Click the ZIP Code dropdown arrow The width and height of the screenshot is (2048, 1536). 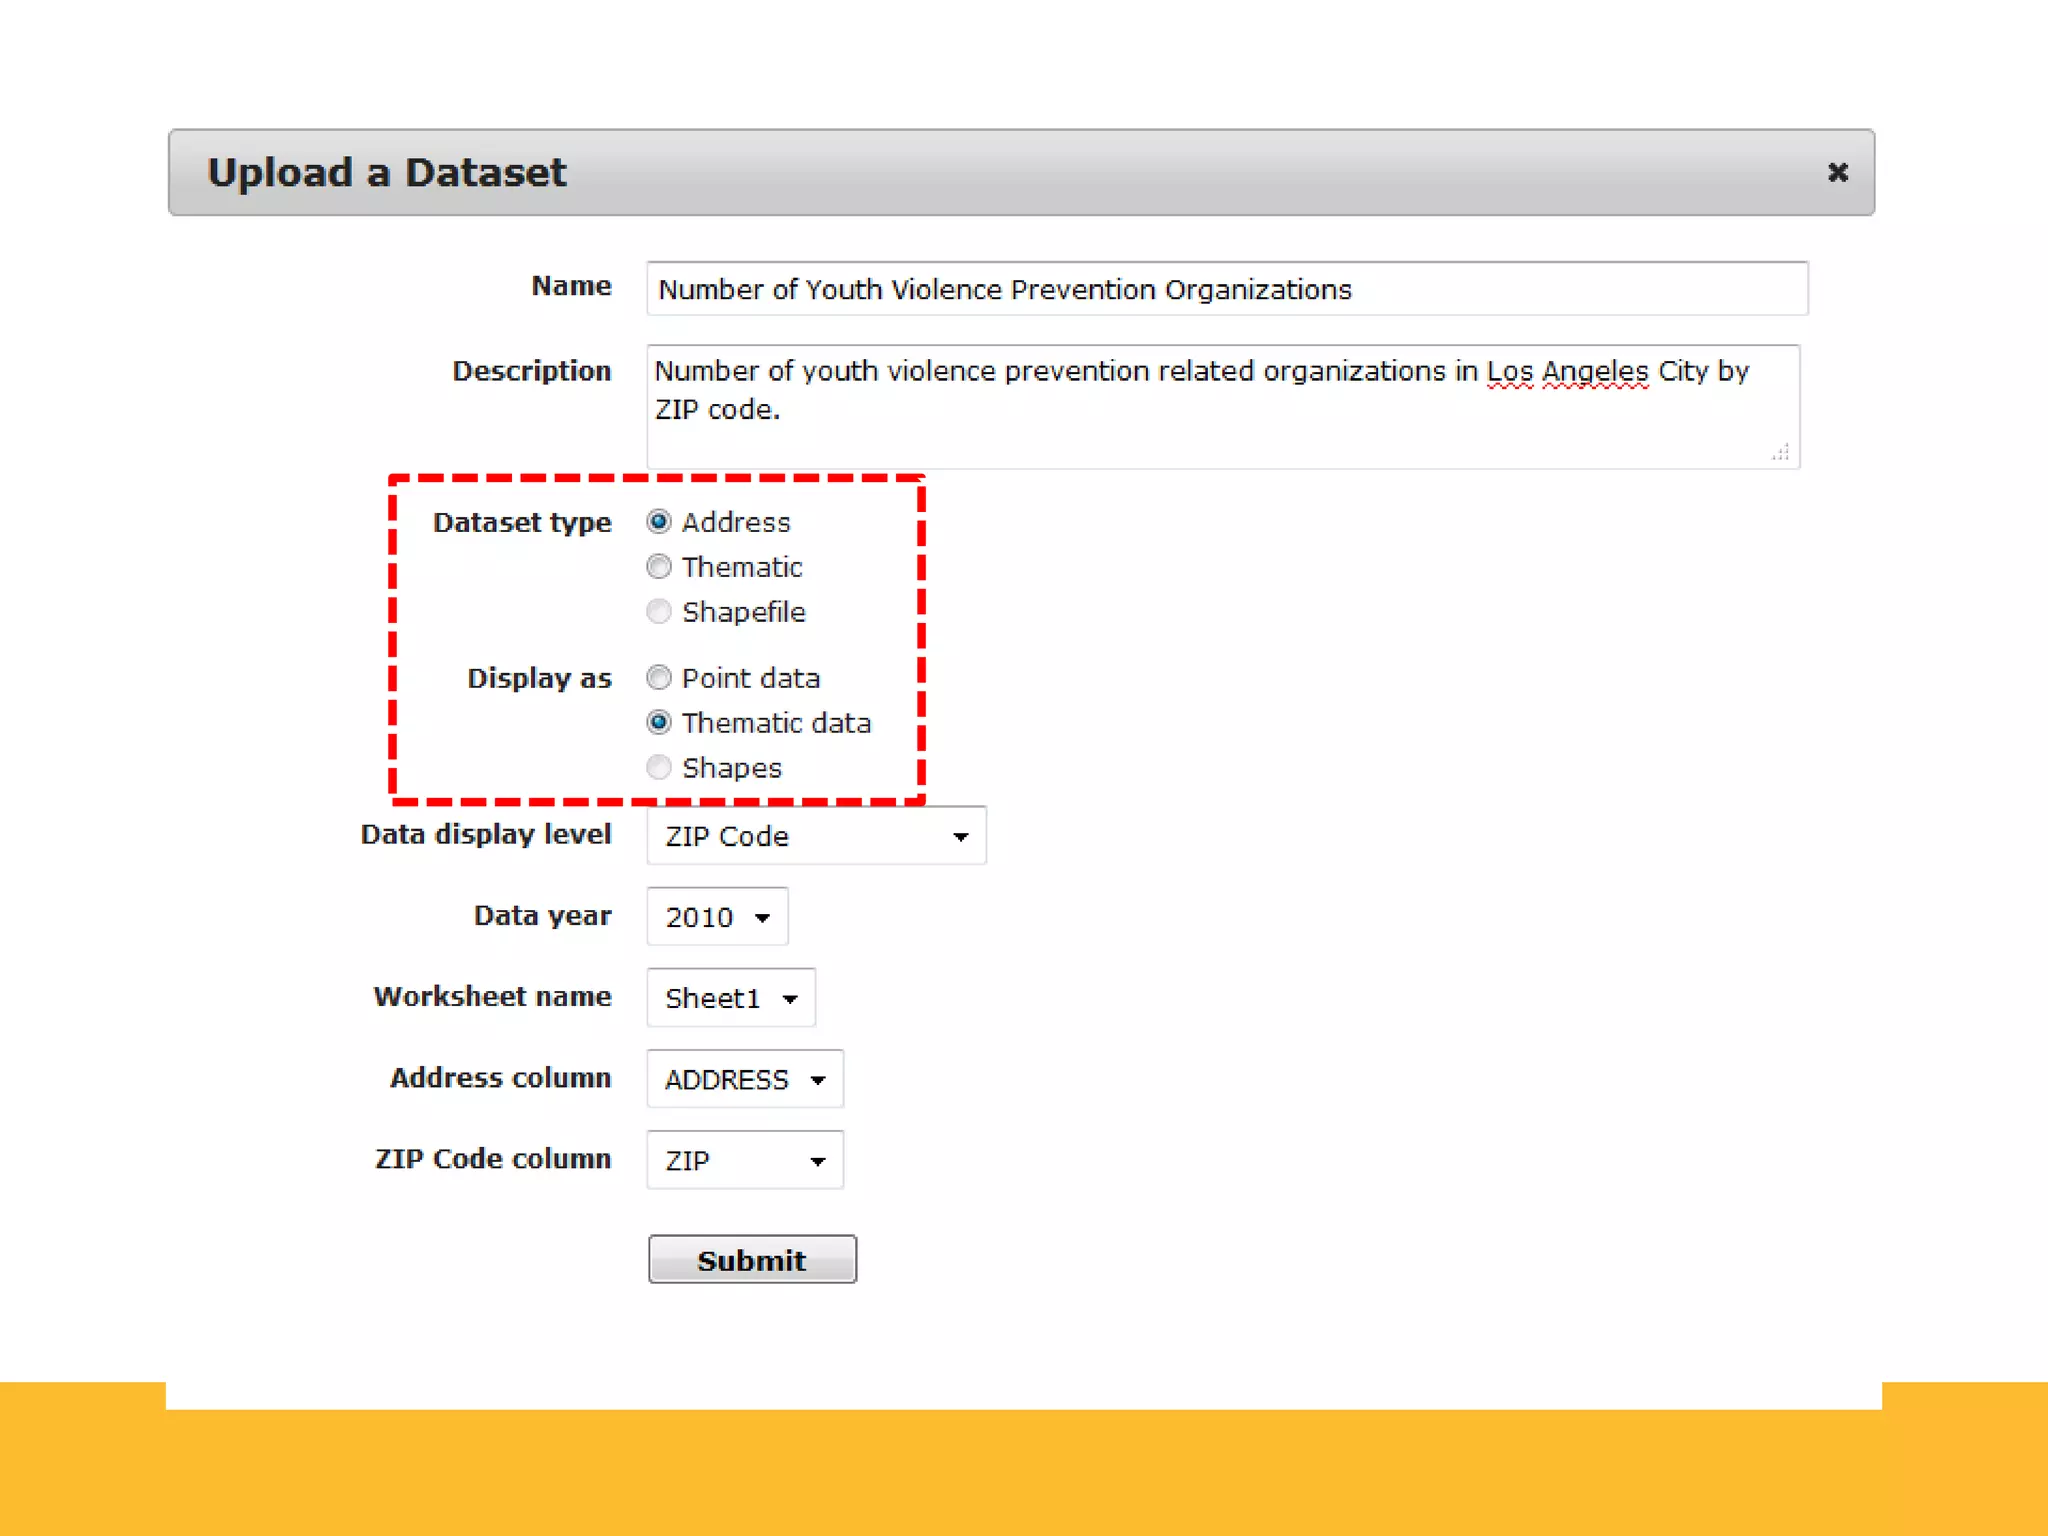[960, 836]
